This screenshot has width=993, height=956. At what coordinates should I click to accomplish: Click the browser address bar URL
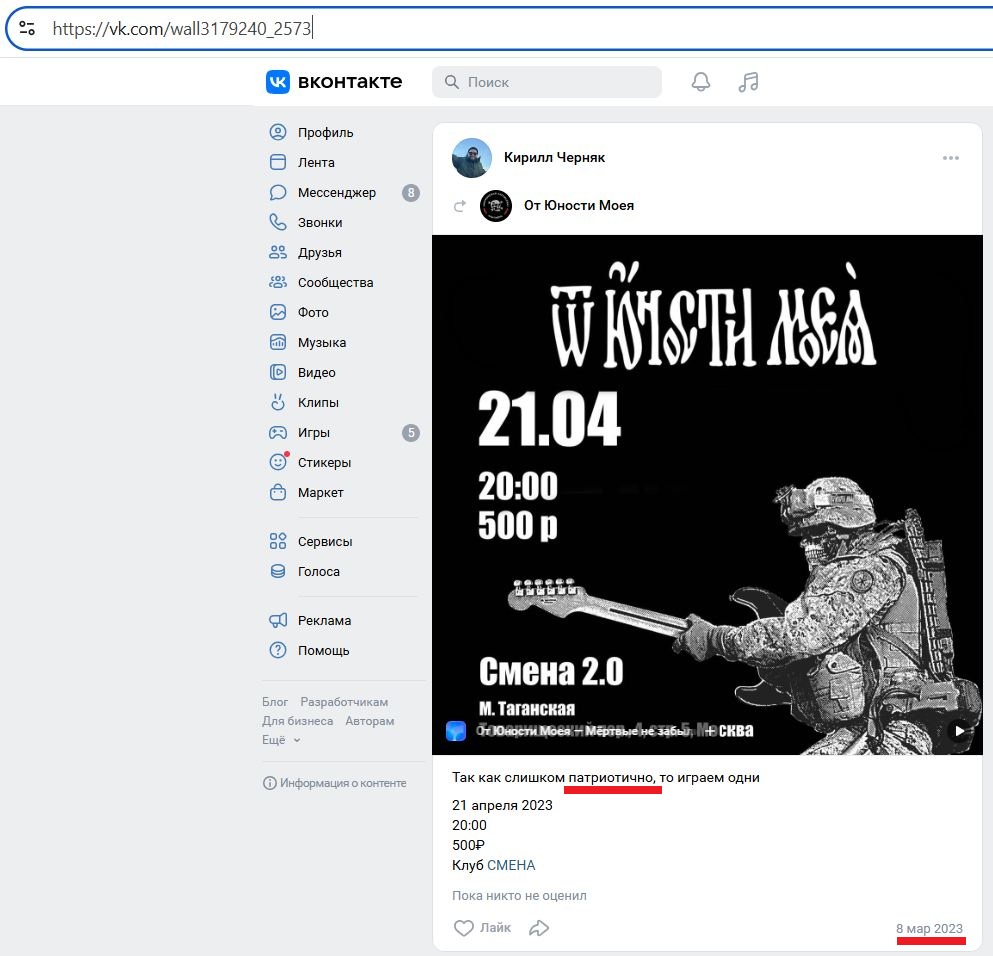pos(182,29)
